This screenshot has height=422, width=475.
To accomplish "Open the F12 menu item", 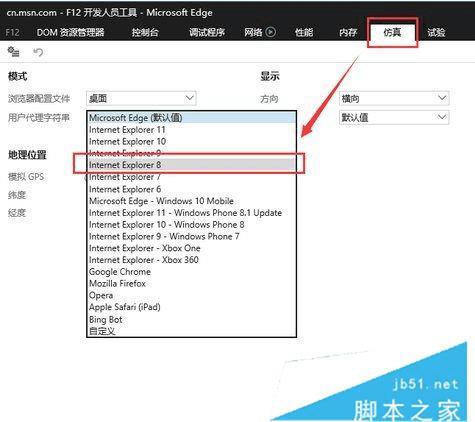I will pyautogui.click(x=12, y=32).
